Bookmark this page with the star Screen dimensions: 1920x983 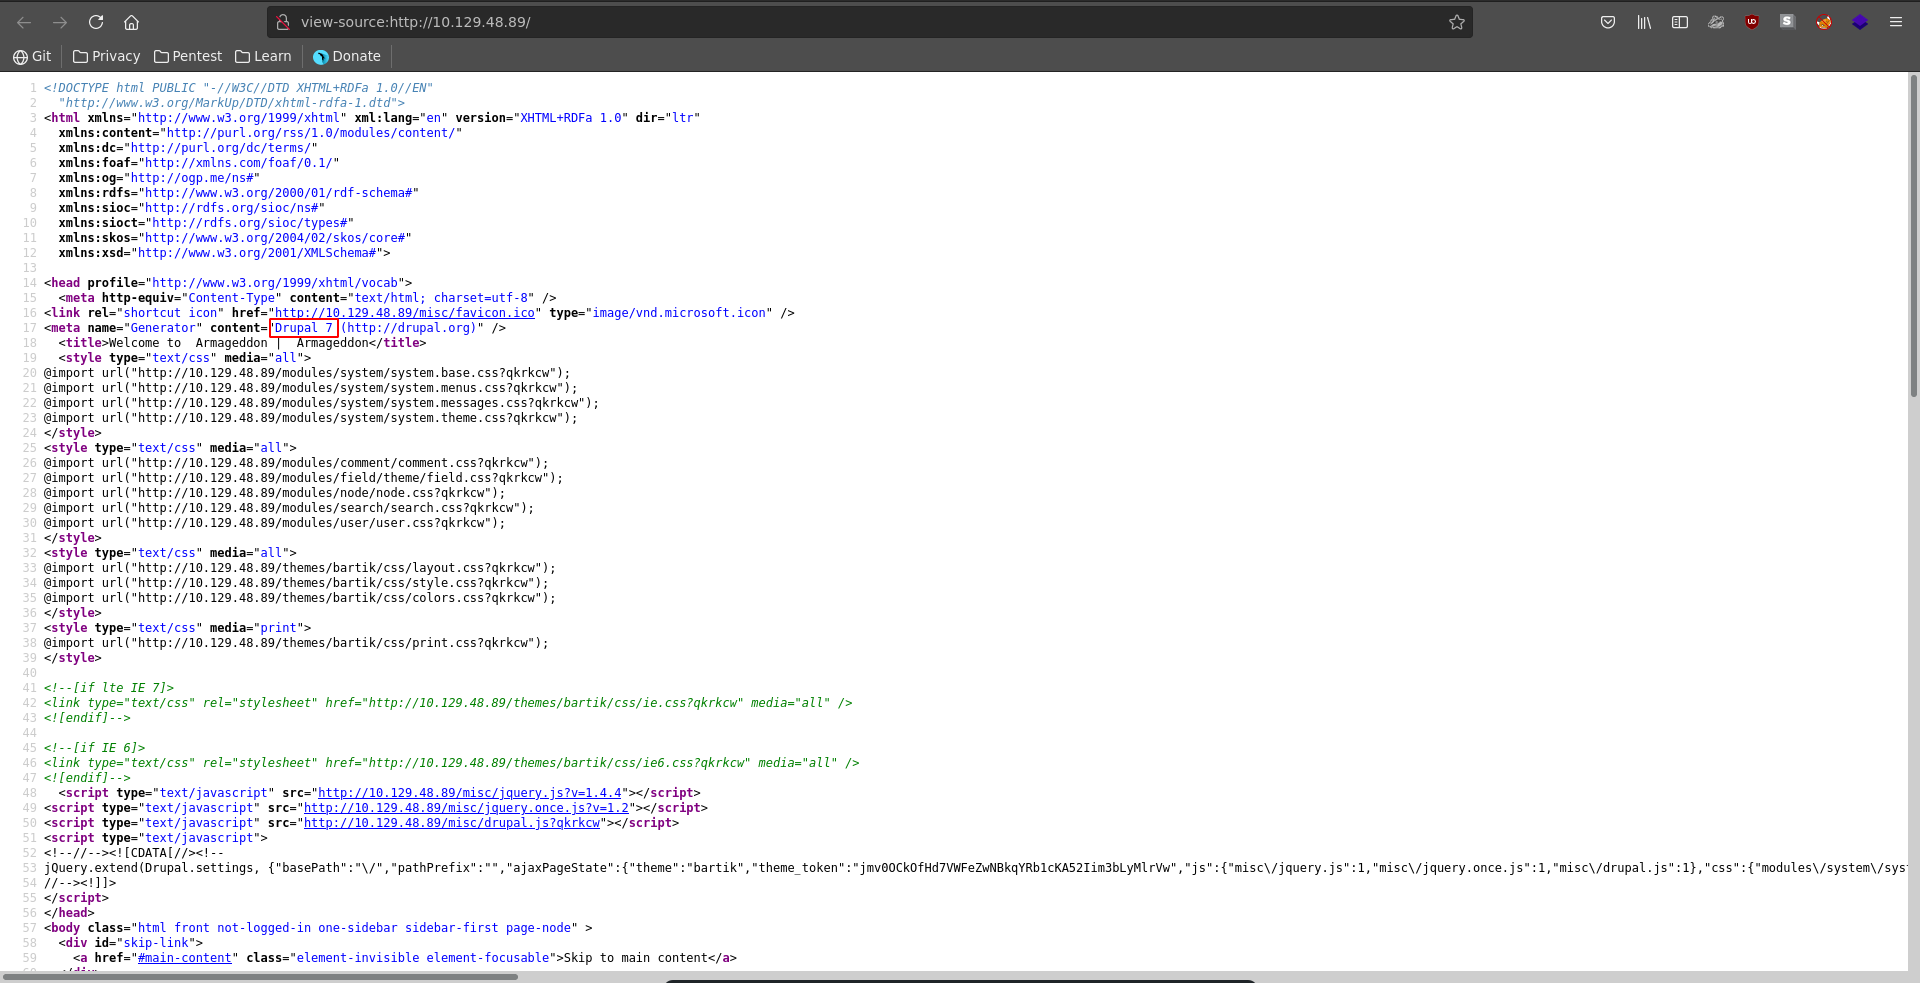(x=1456, y=22)
